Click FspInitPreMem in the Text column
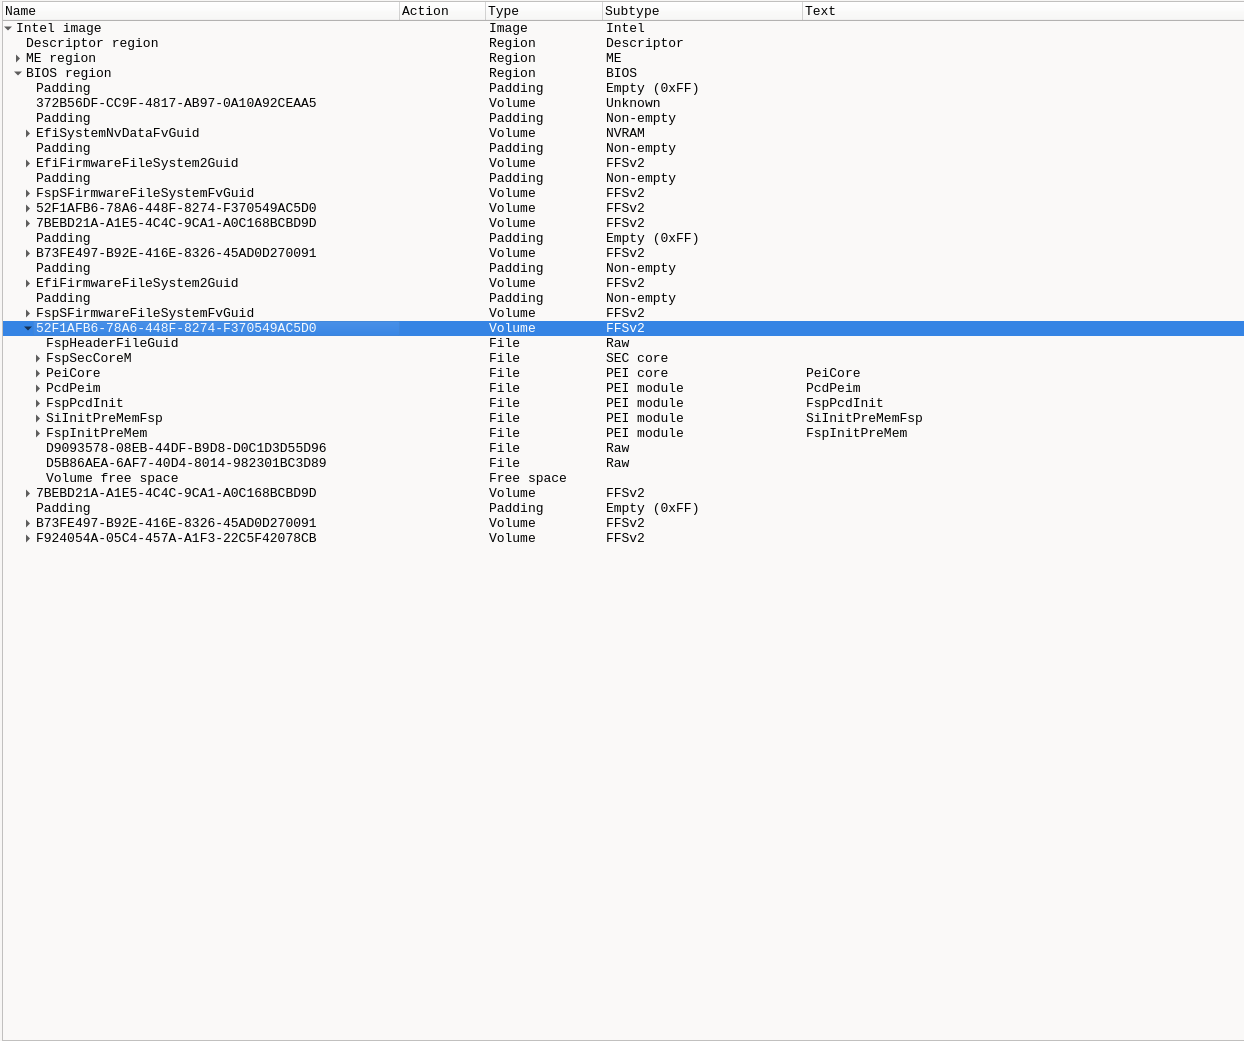 pos(857,433)
